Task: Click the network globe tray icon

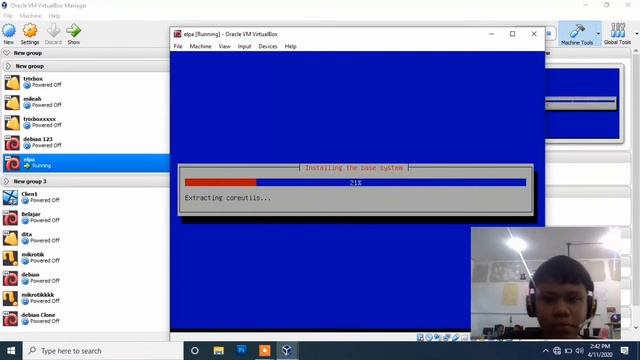Action: point(557,351)
